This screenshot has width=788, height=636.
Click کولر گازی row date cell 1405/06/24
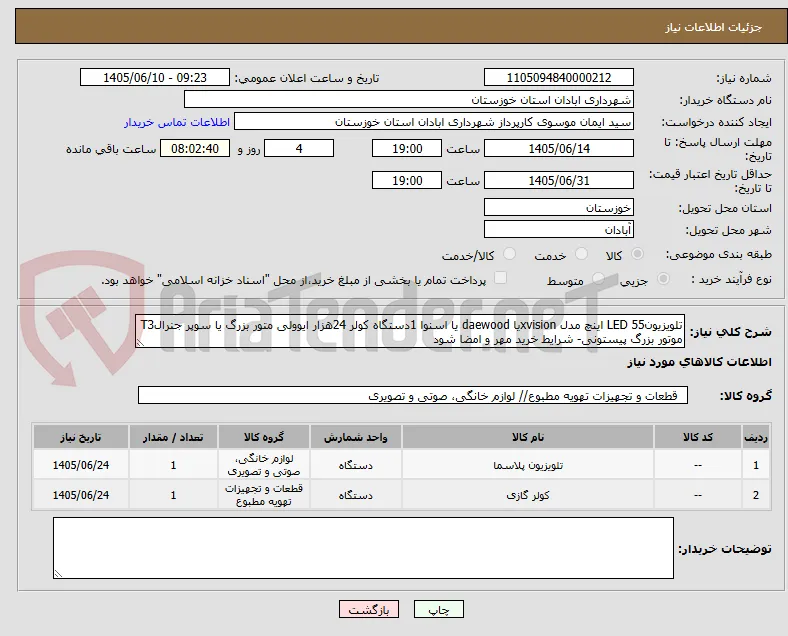[81, 495]
